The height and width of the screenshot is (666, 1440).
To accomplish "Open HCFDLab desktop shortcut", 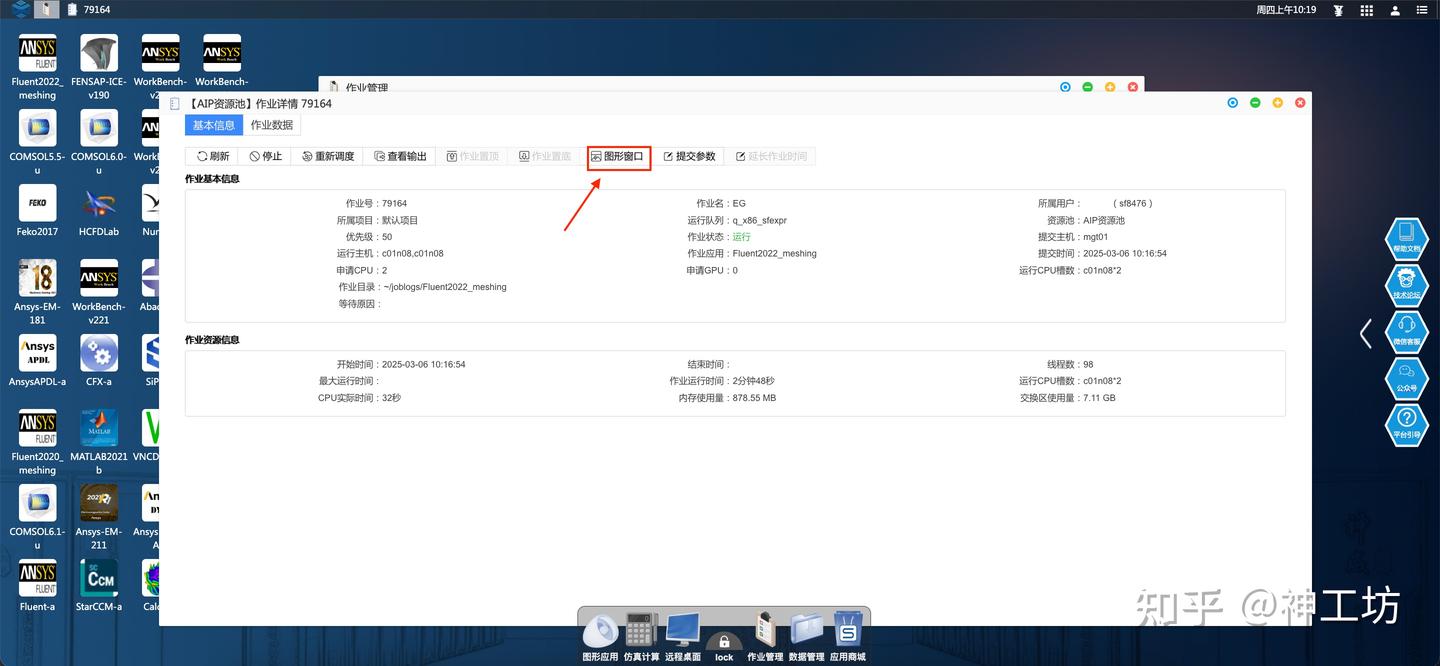I will point(99,211).
